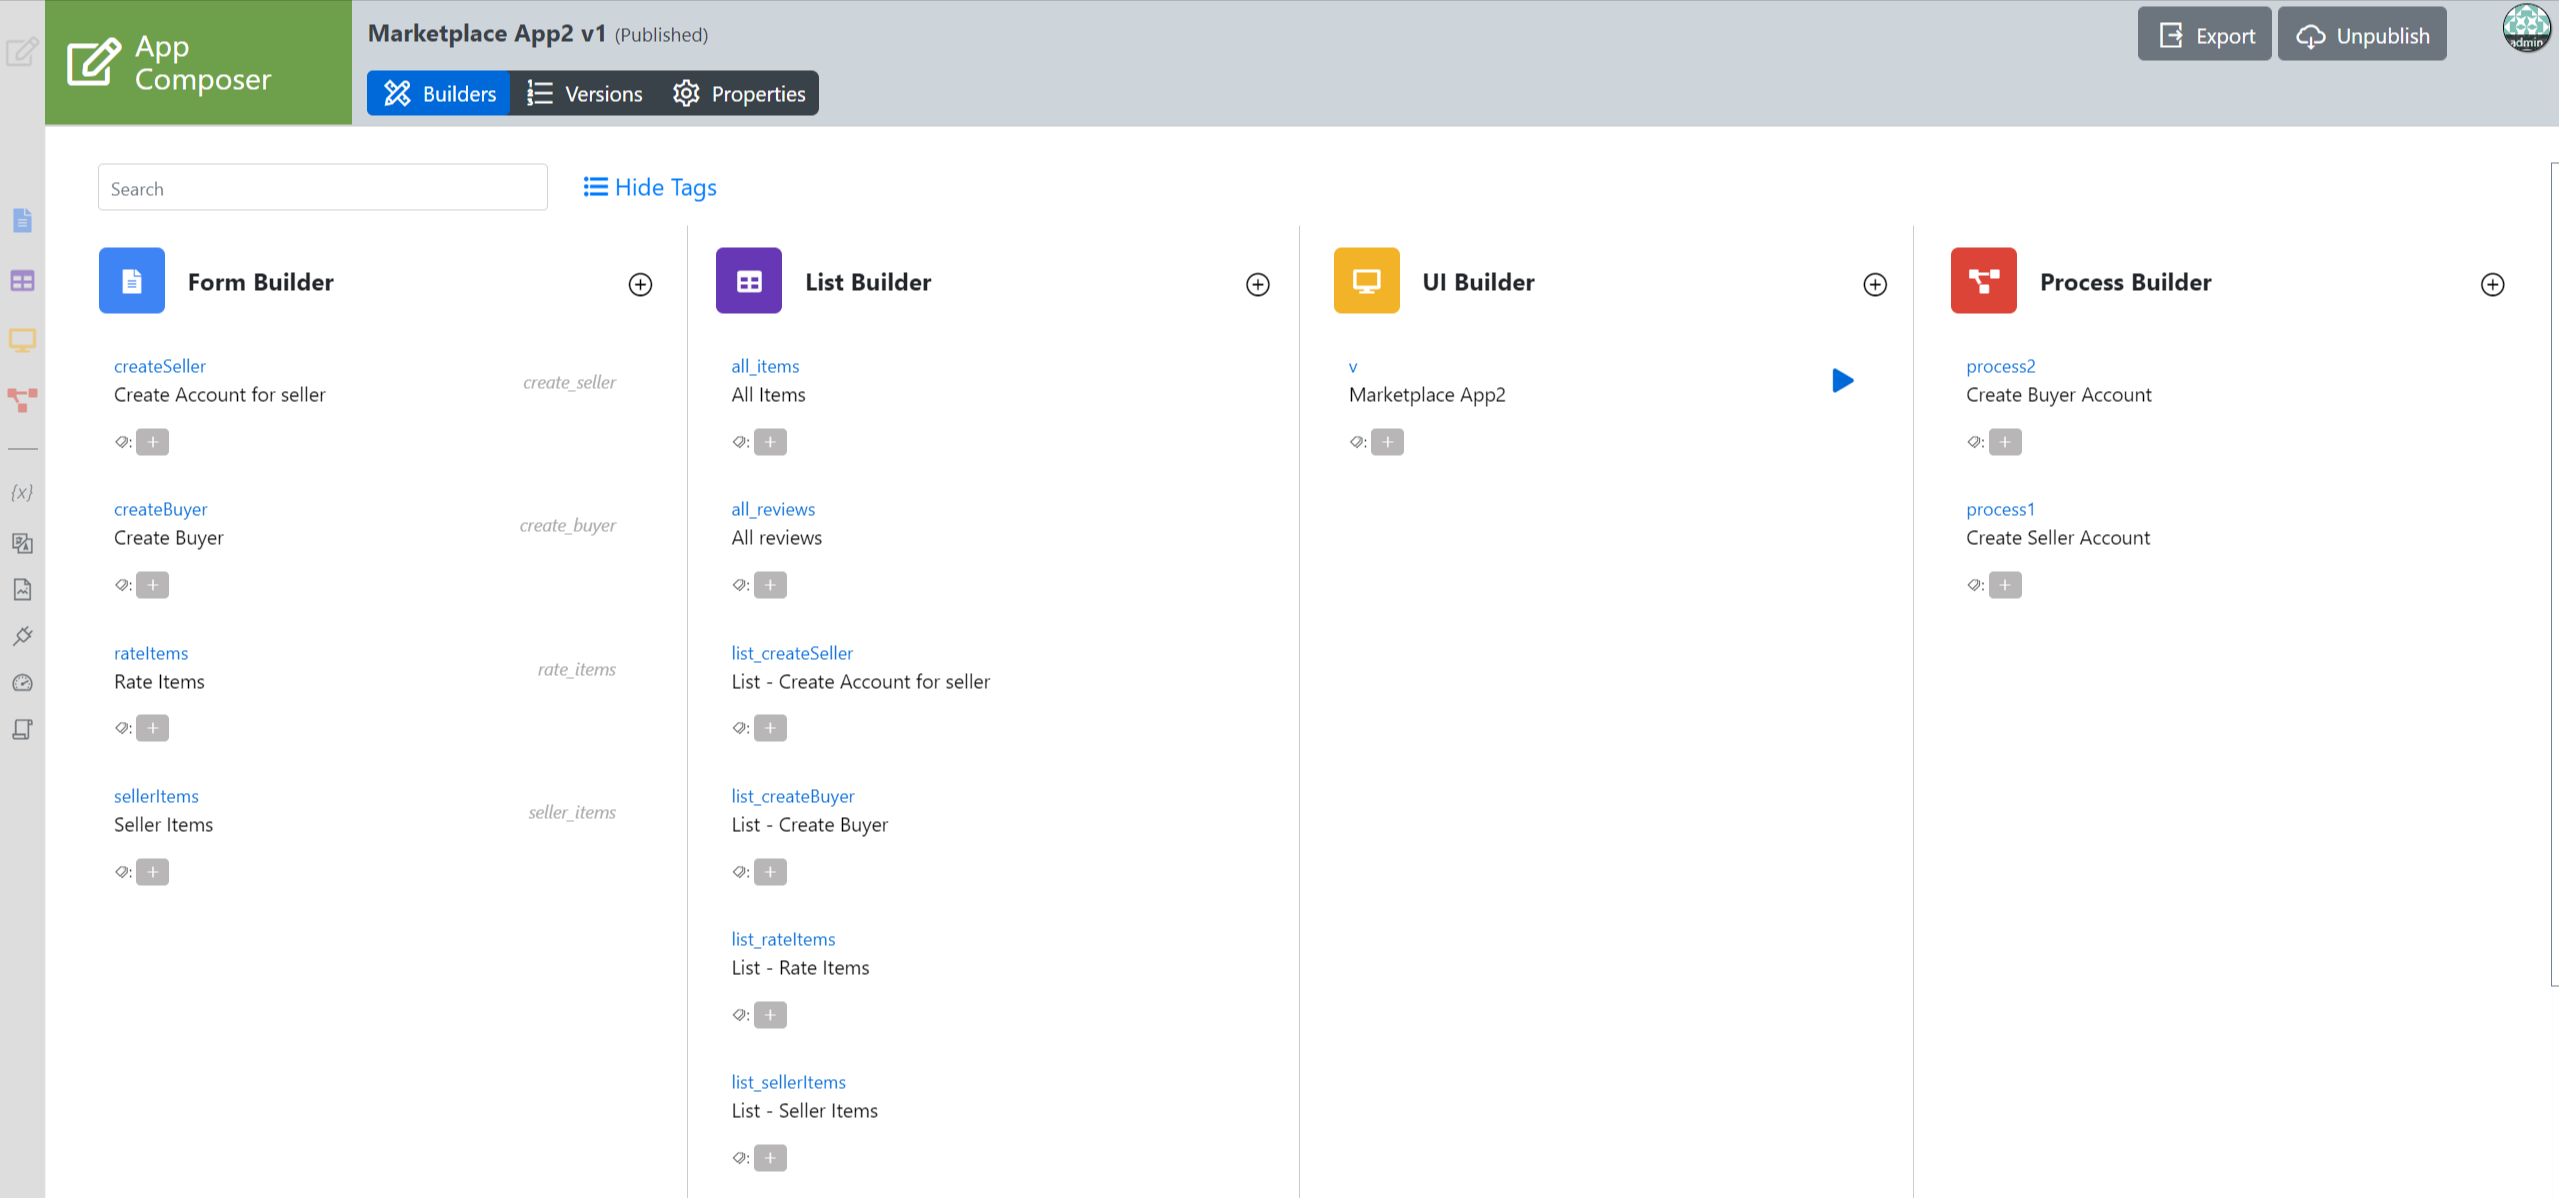Click the Process Builder red icon

tap(1983, 281)
